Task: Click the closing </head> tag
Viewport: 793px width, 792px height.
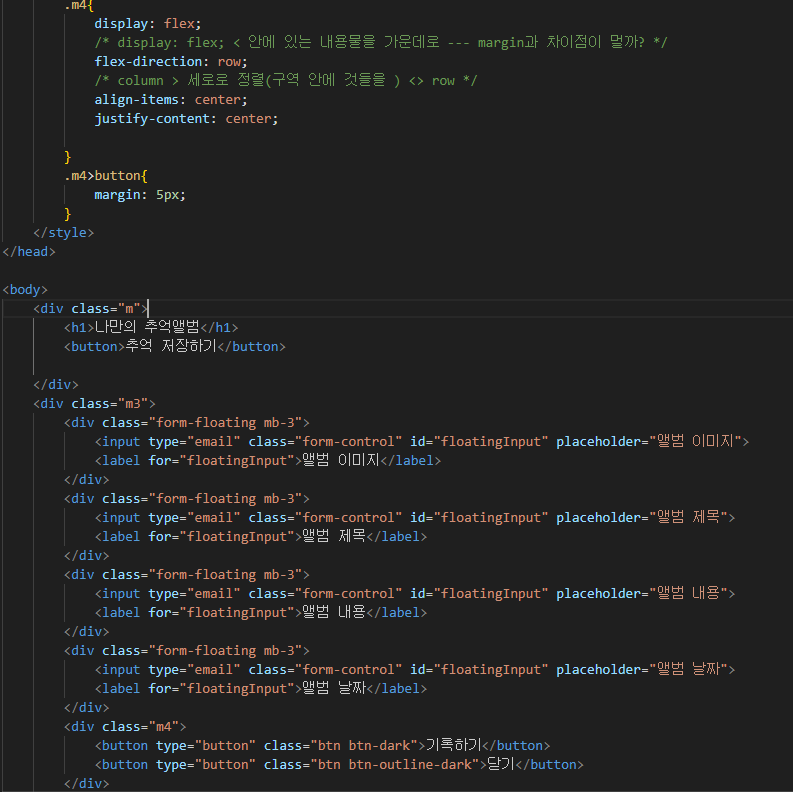Action: 29,252
